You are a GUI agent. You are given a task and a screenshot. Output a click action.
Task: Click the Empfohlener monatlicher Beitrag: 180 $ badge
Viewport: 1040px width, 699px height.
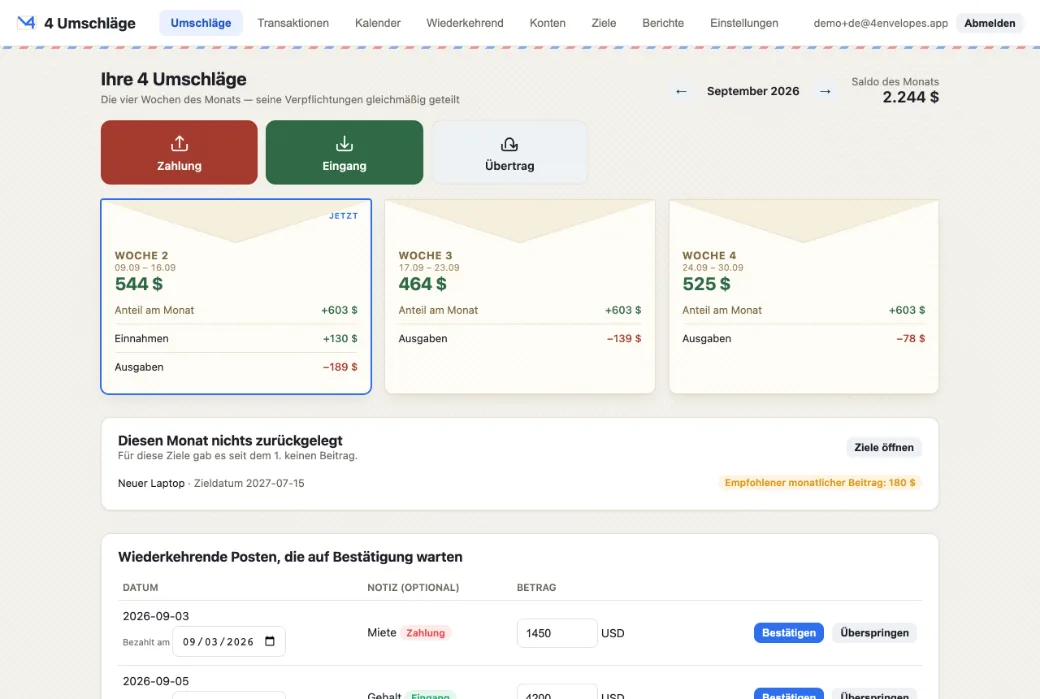(820, 483)
